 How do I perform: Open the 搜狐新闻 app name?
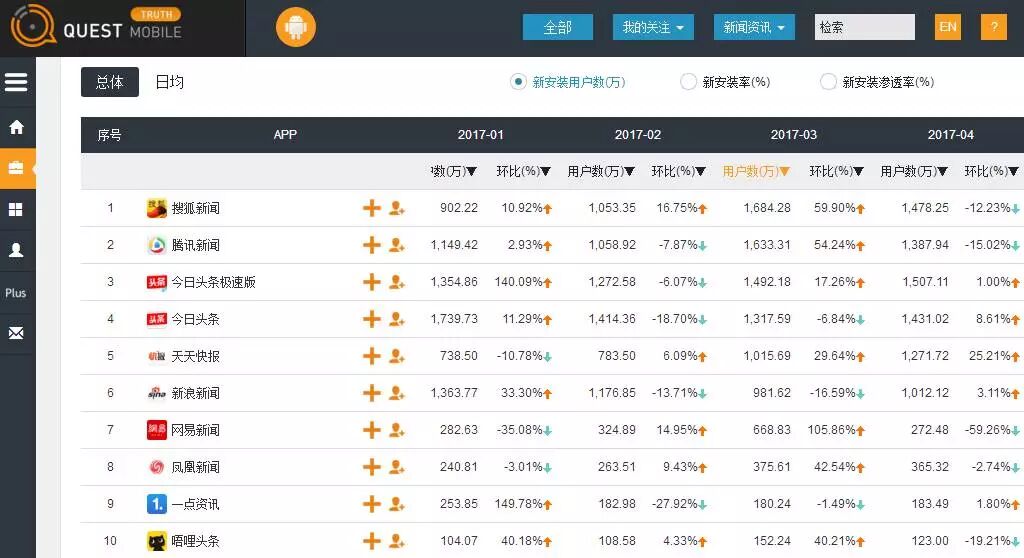[195, 208]
